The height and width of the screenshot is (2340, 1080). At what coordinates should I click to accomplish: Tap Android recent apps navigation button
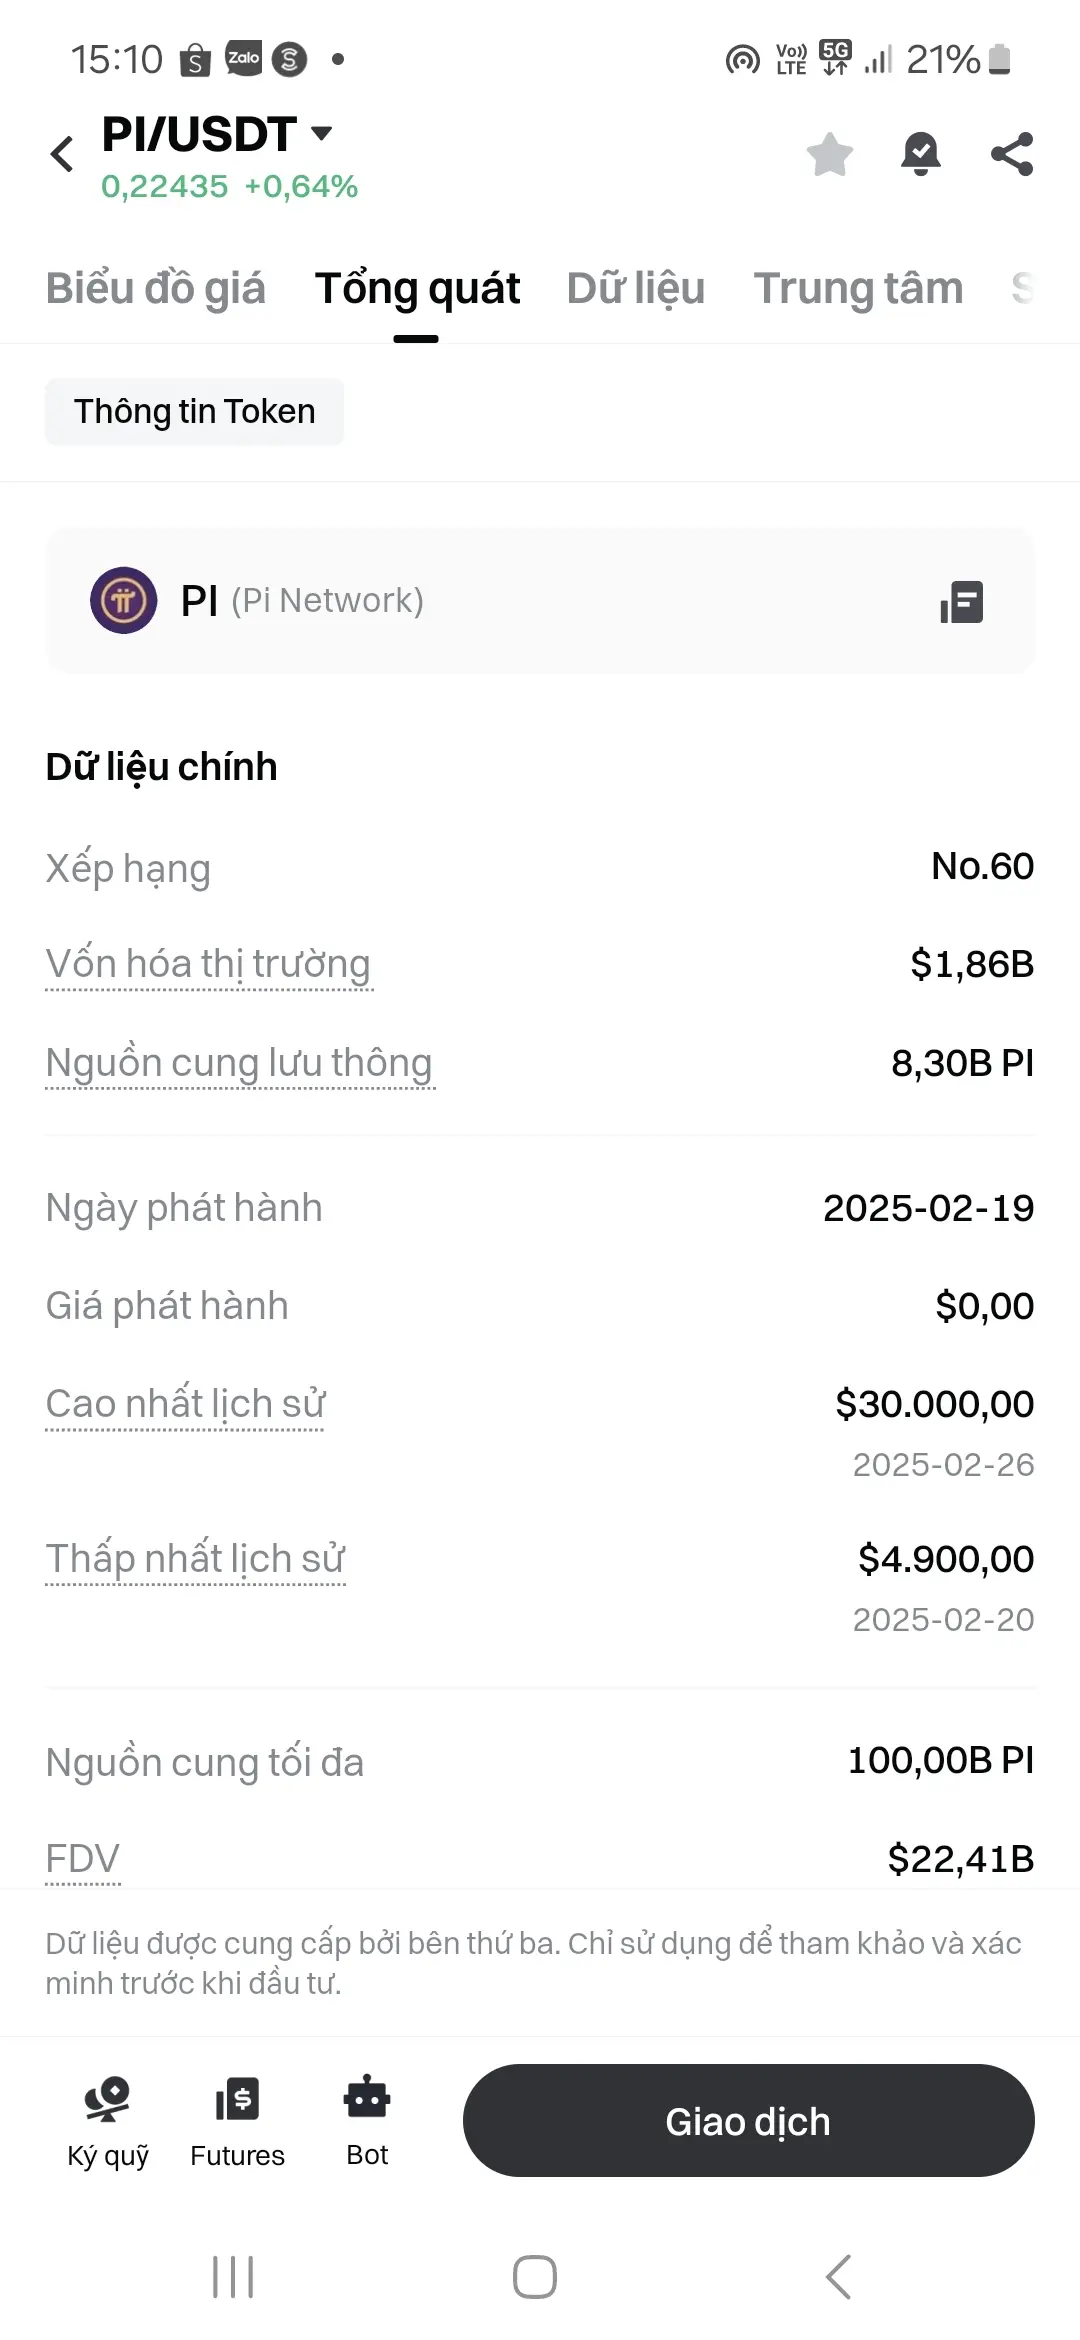pos(233,2277)
